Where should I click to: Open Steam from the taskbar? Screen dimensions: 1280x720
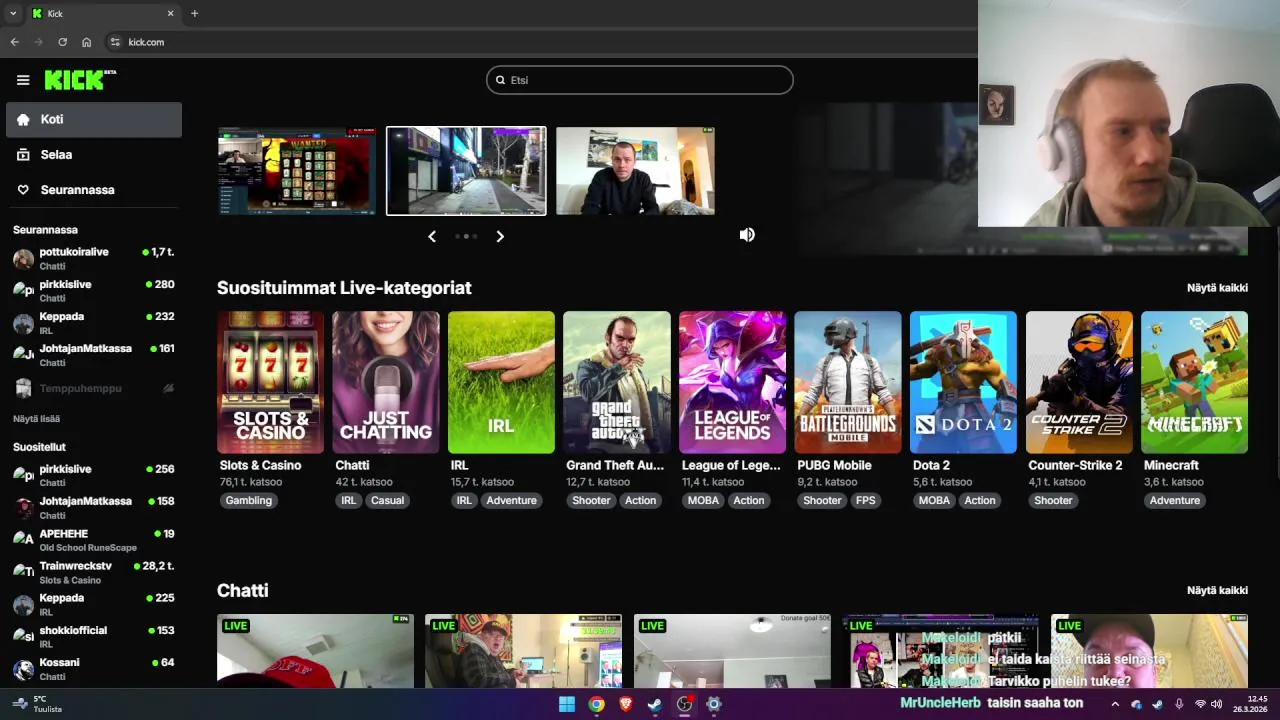655,704
